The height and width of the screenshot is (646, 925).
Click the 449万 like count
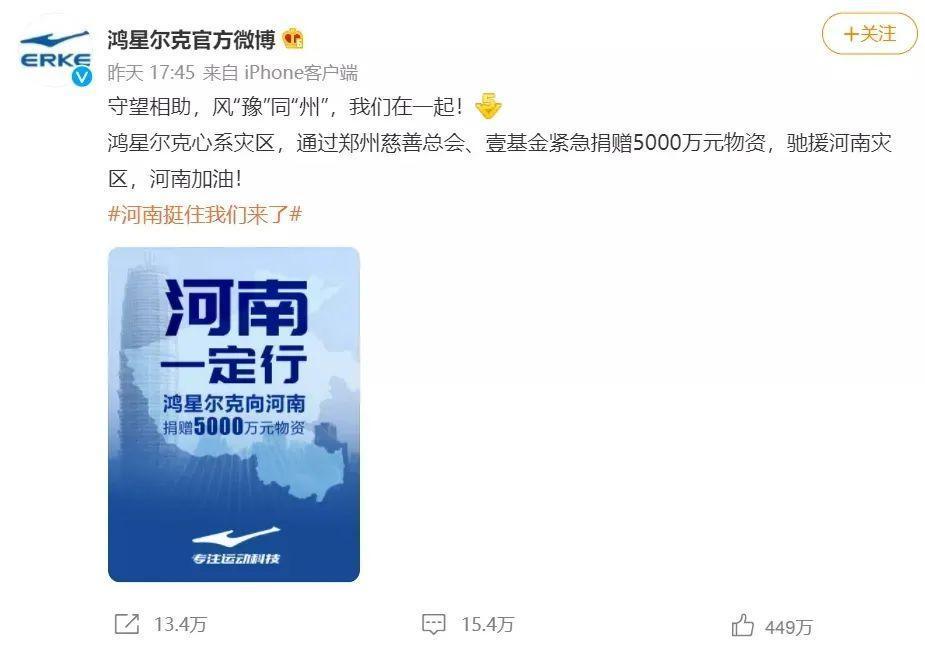point(789,627)
